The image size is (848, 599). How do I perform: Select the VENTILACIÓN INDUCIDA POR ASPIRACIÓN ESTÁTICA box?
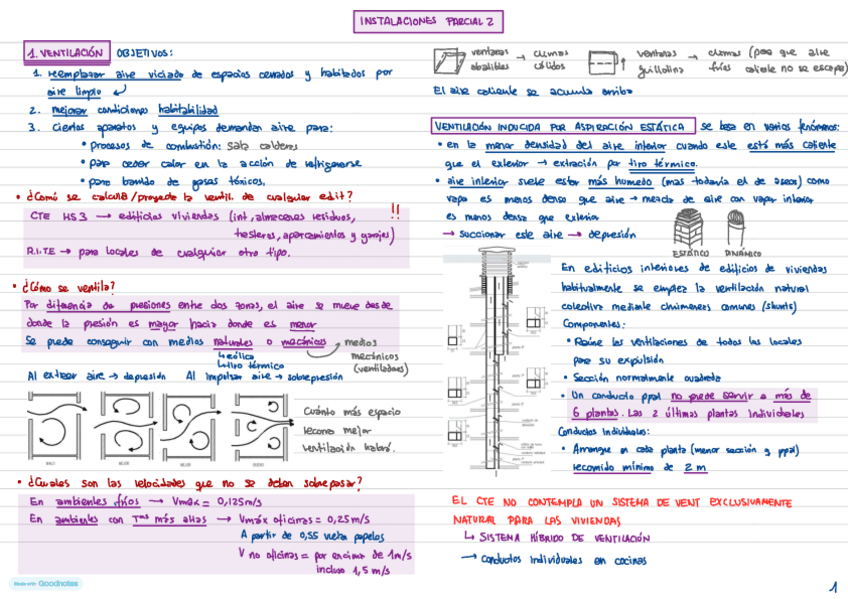point(563,127)
